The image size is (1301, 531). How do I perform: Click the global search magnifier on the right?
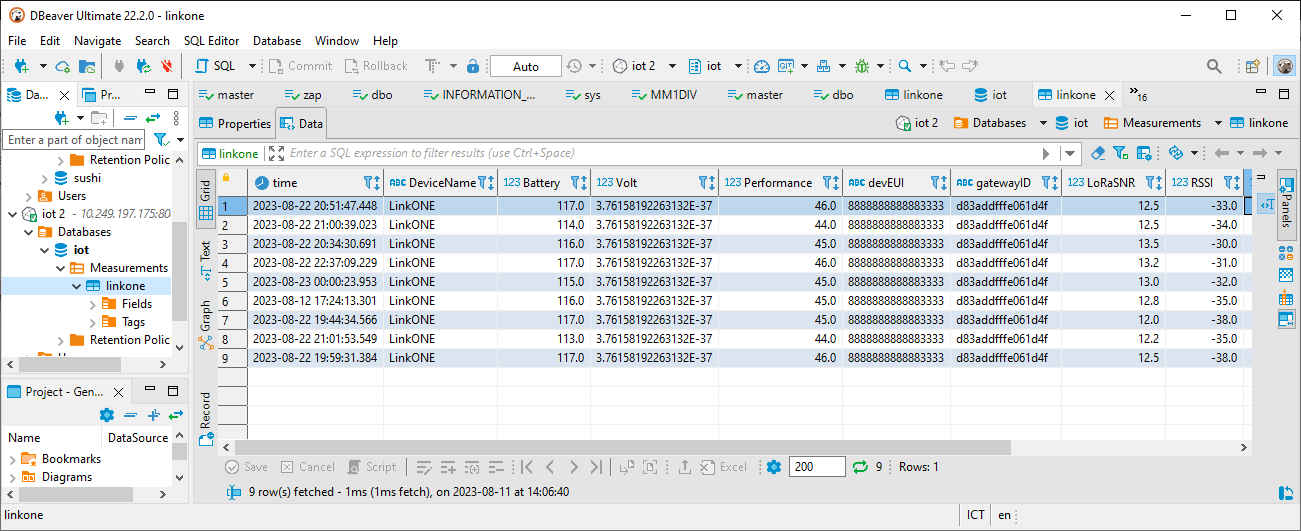pos(1214,66)
